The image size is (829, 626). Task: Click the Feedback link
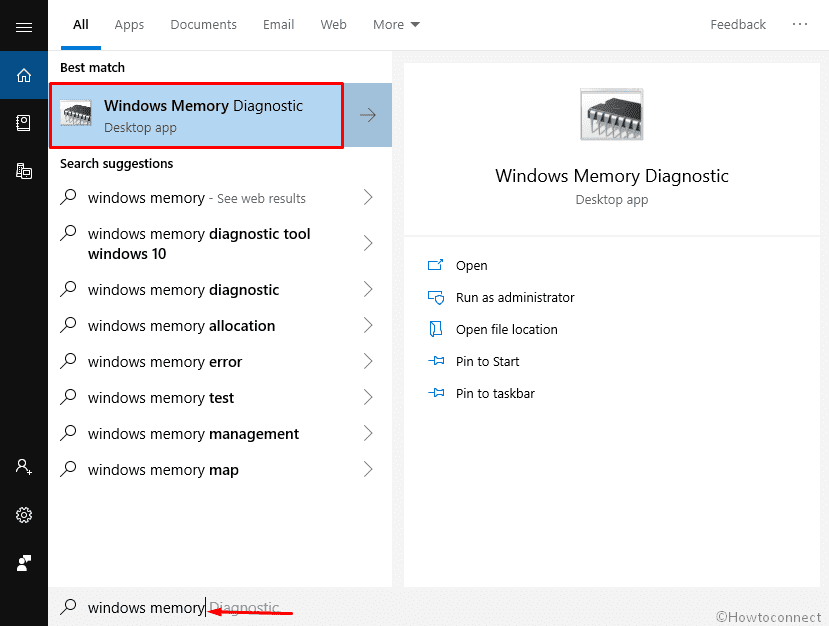click(x=738, y=24)
